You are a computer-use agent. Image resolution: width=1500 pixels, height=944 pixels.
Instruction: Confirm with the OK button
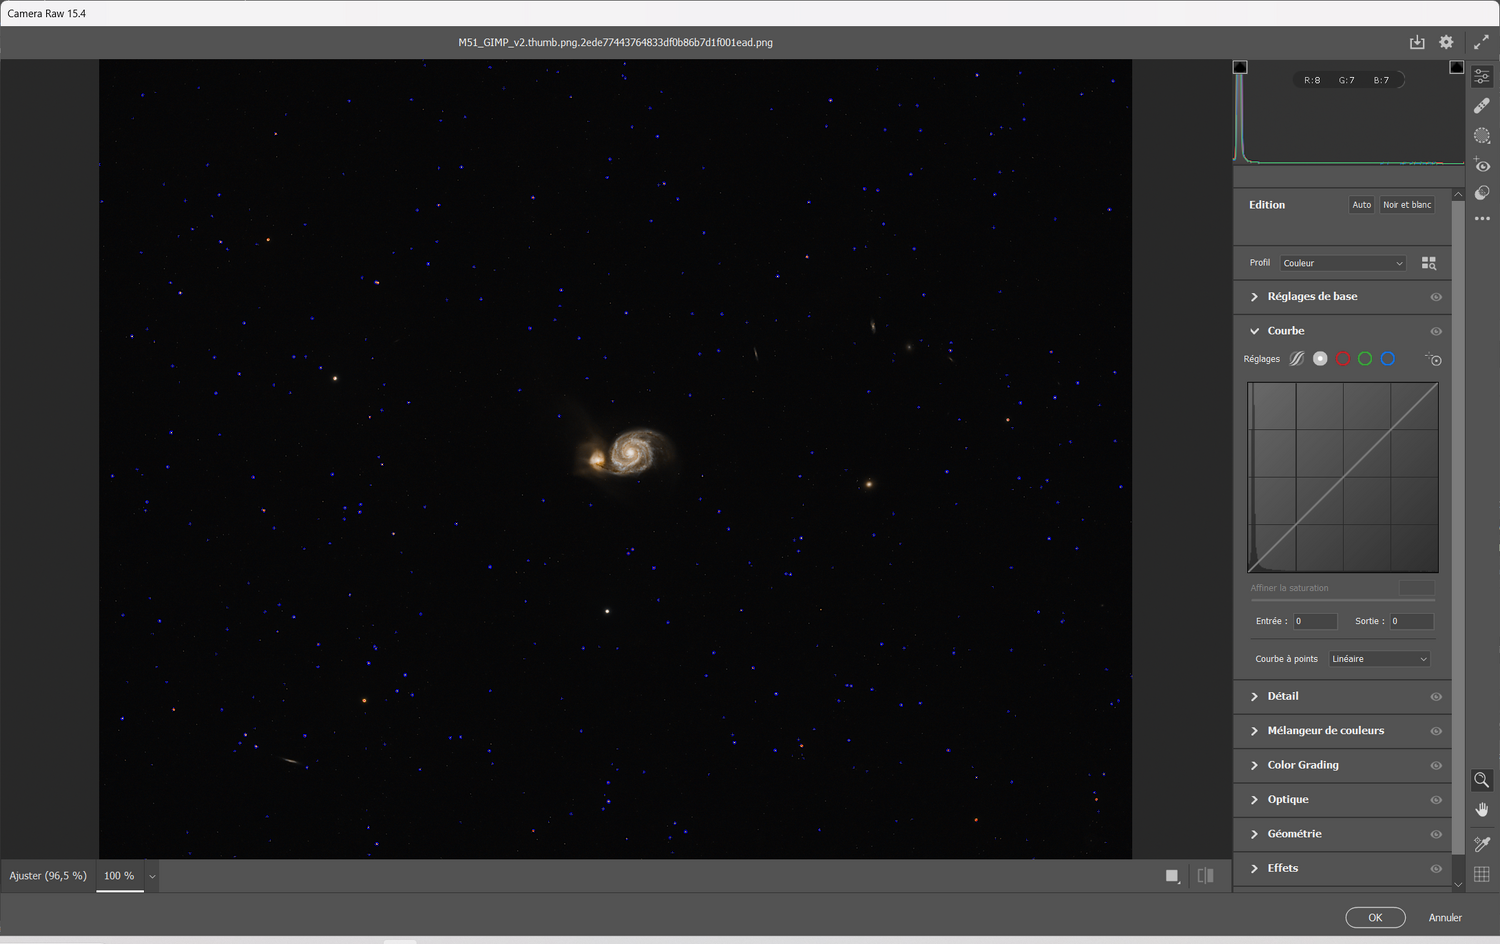1375,918
